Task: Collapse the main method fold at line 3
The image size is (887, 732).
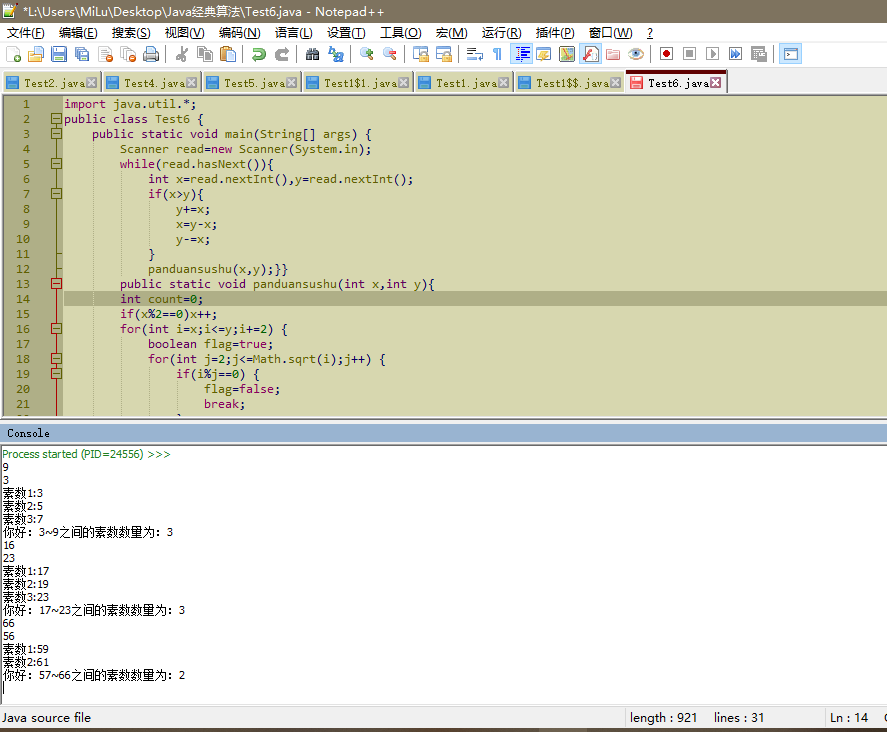Action: [x=56, y=134]
